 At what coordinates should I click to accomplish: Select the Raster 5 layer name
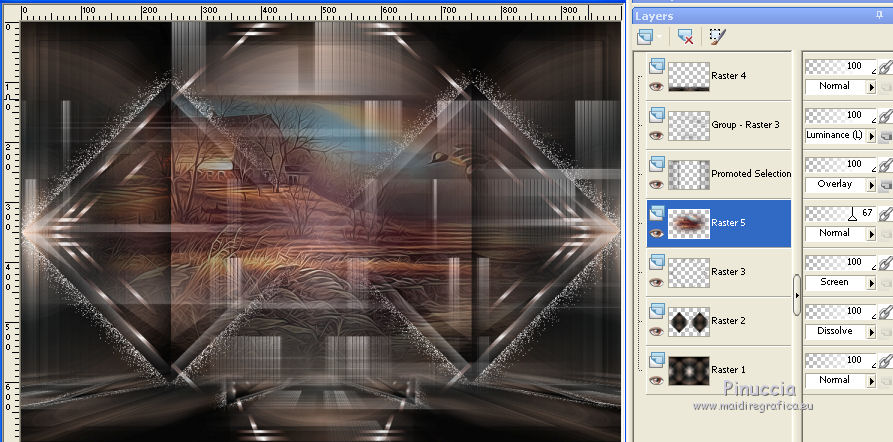[x=728, y=223]
